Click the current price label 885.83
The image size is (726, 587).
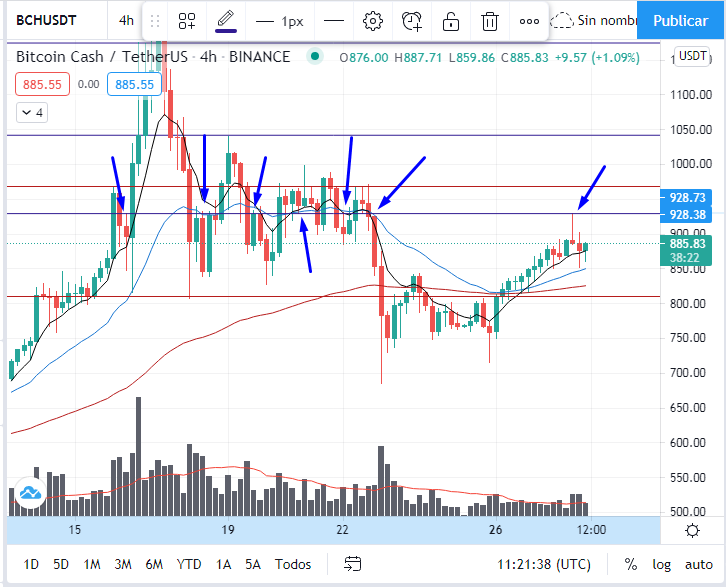686,244
